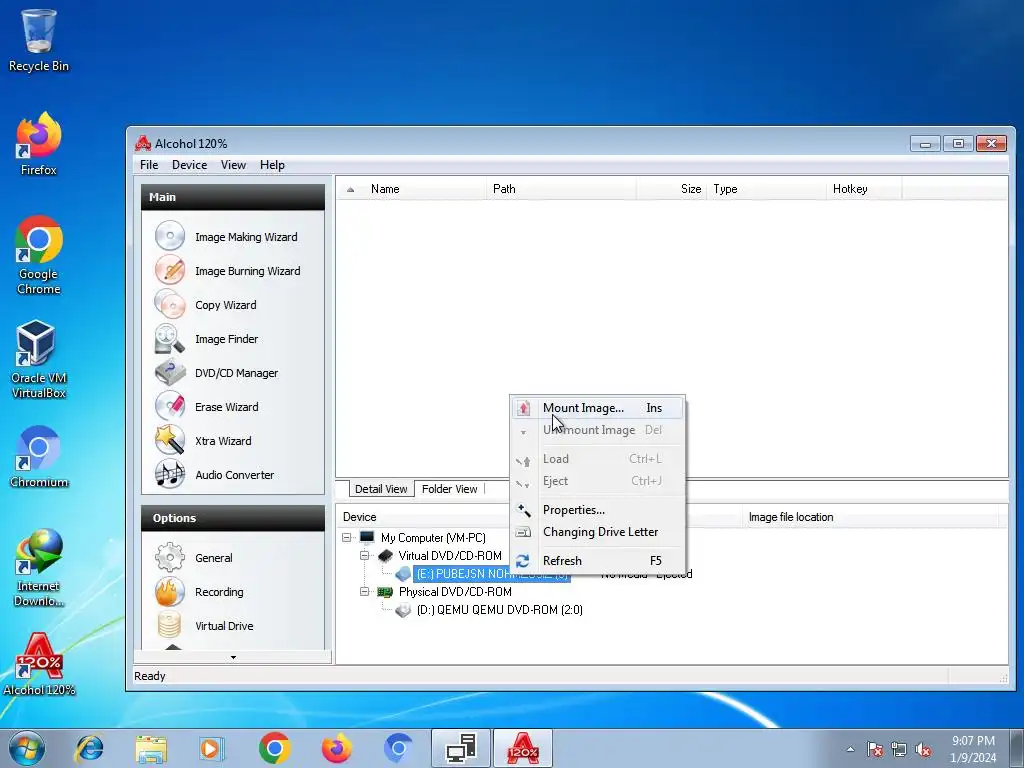Open the Help menu
The width and height of the screenshot is (1024, 768).
pyautogui.click(x=272, y=165)
